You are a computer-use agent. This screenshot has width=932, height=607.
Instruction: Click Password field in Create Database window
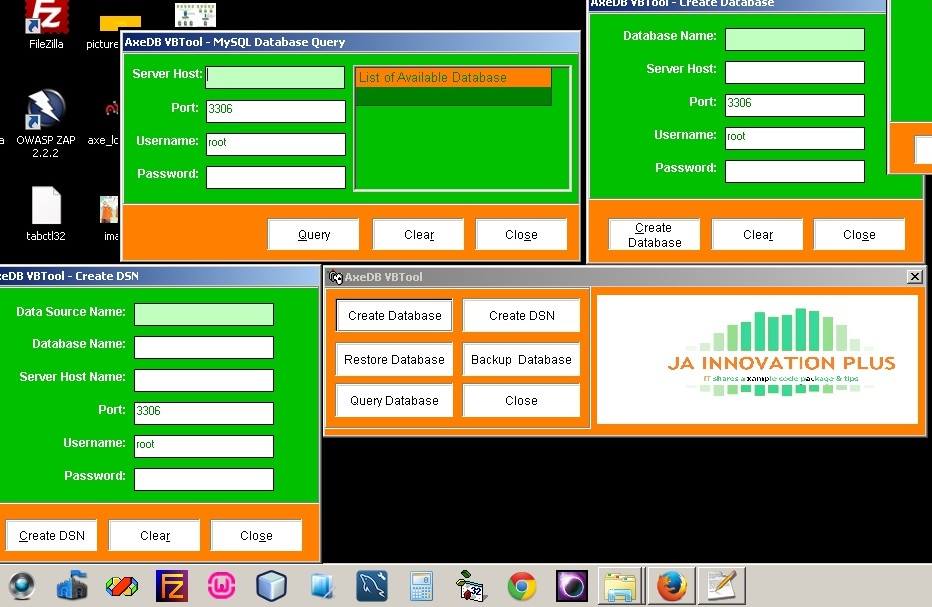(x=795, y=171)
